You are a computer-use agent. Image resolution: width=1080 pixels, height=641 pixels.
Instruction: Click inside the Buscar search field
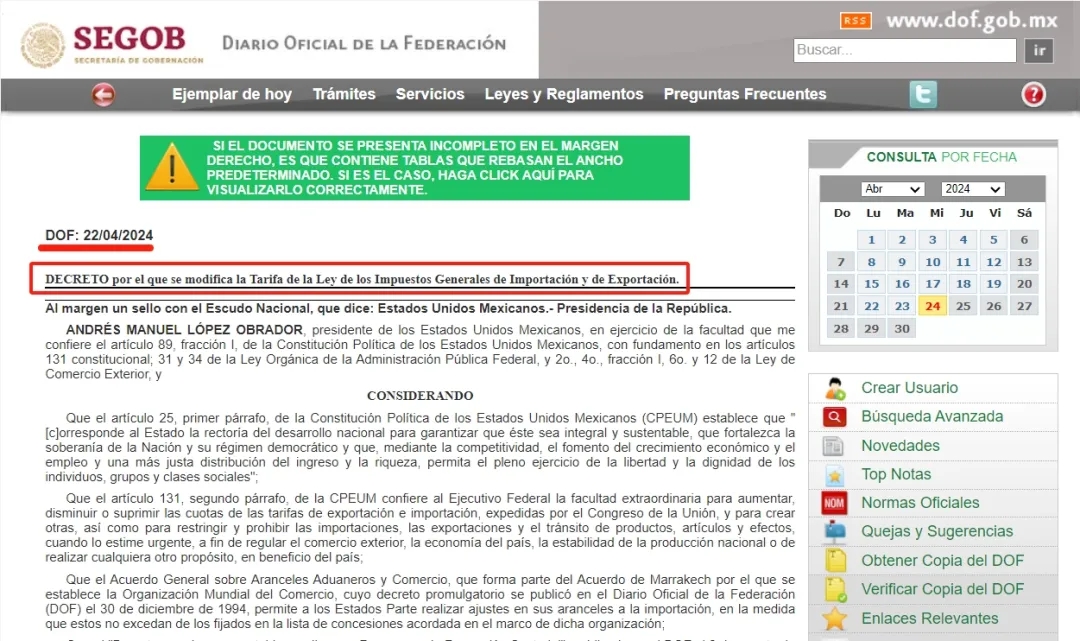tap(904, 50)
